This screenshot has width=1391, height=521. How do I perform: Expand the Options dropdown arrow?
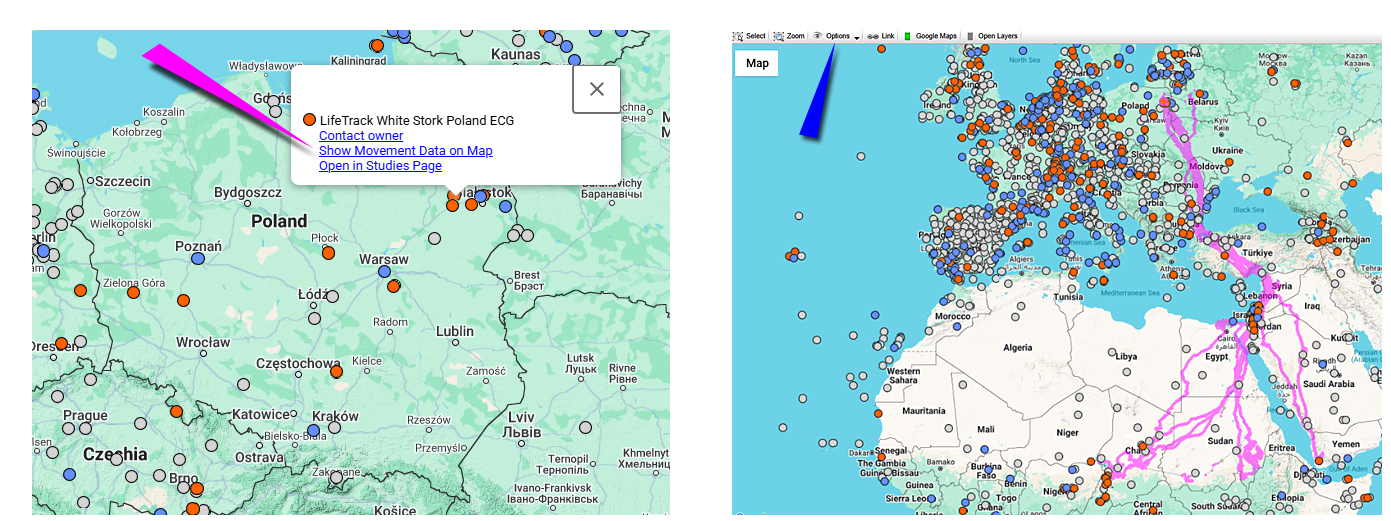[x=857, y=37]
